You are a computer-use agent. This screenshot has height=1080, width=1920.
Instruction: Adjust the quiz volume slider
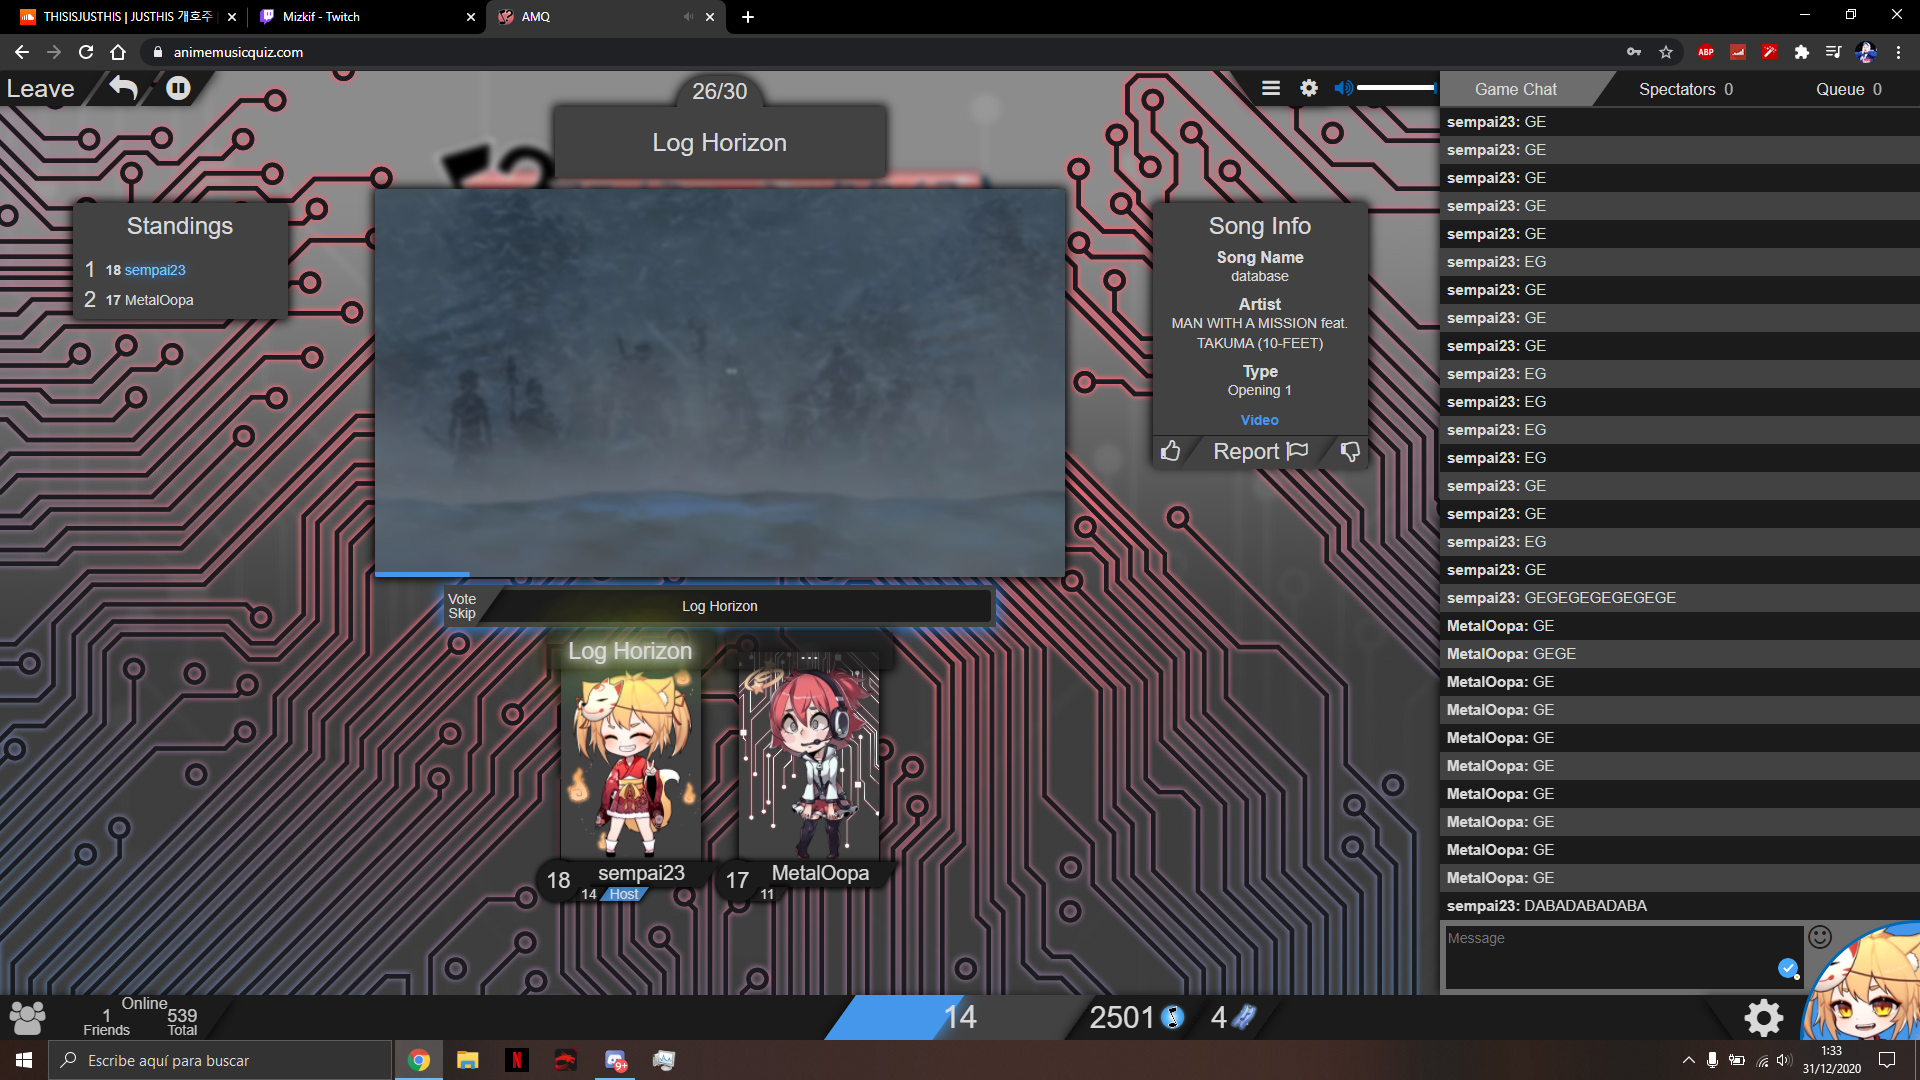1396,88
